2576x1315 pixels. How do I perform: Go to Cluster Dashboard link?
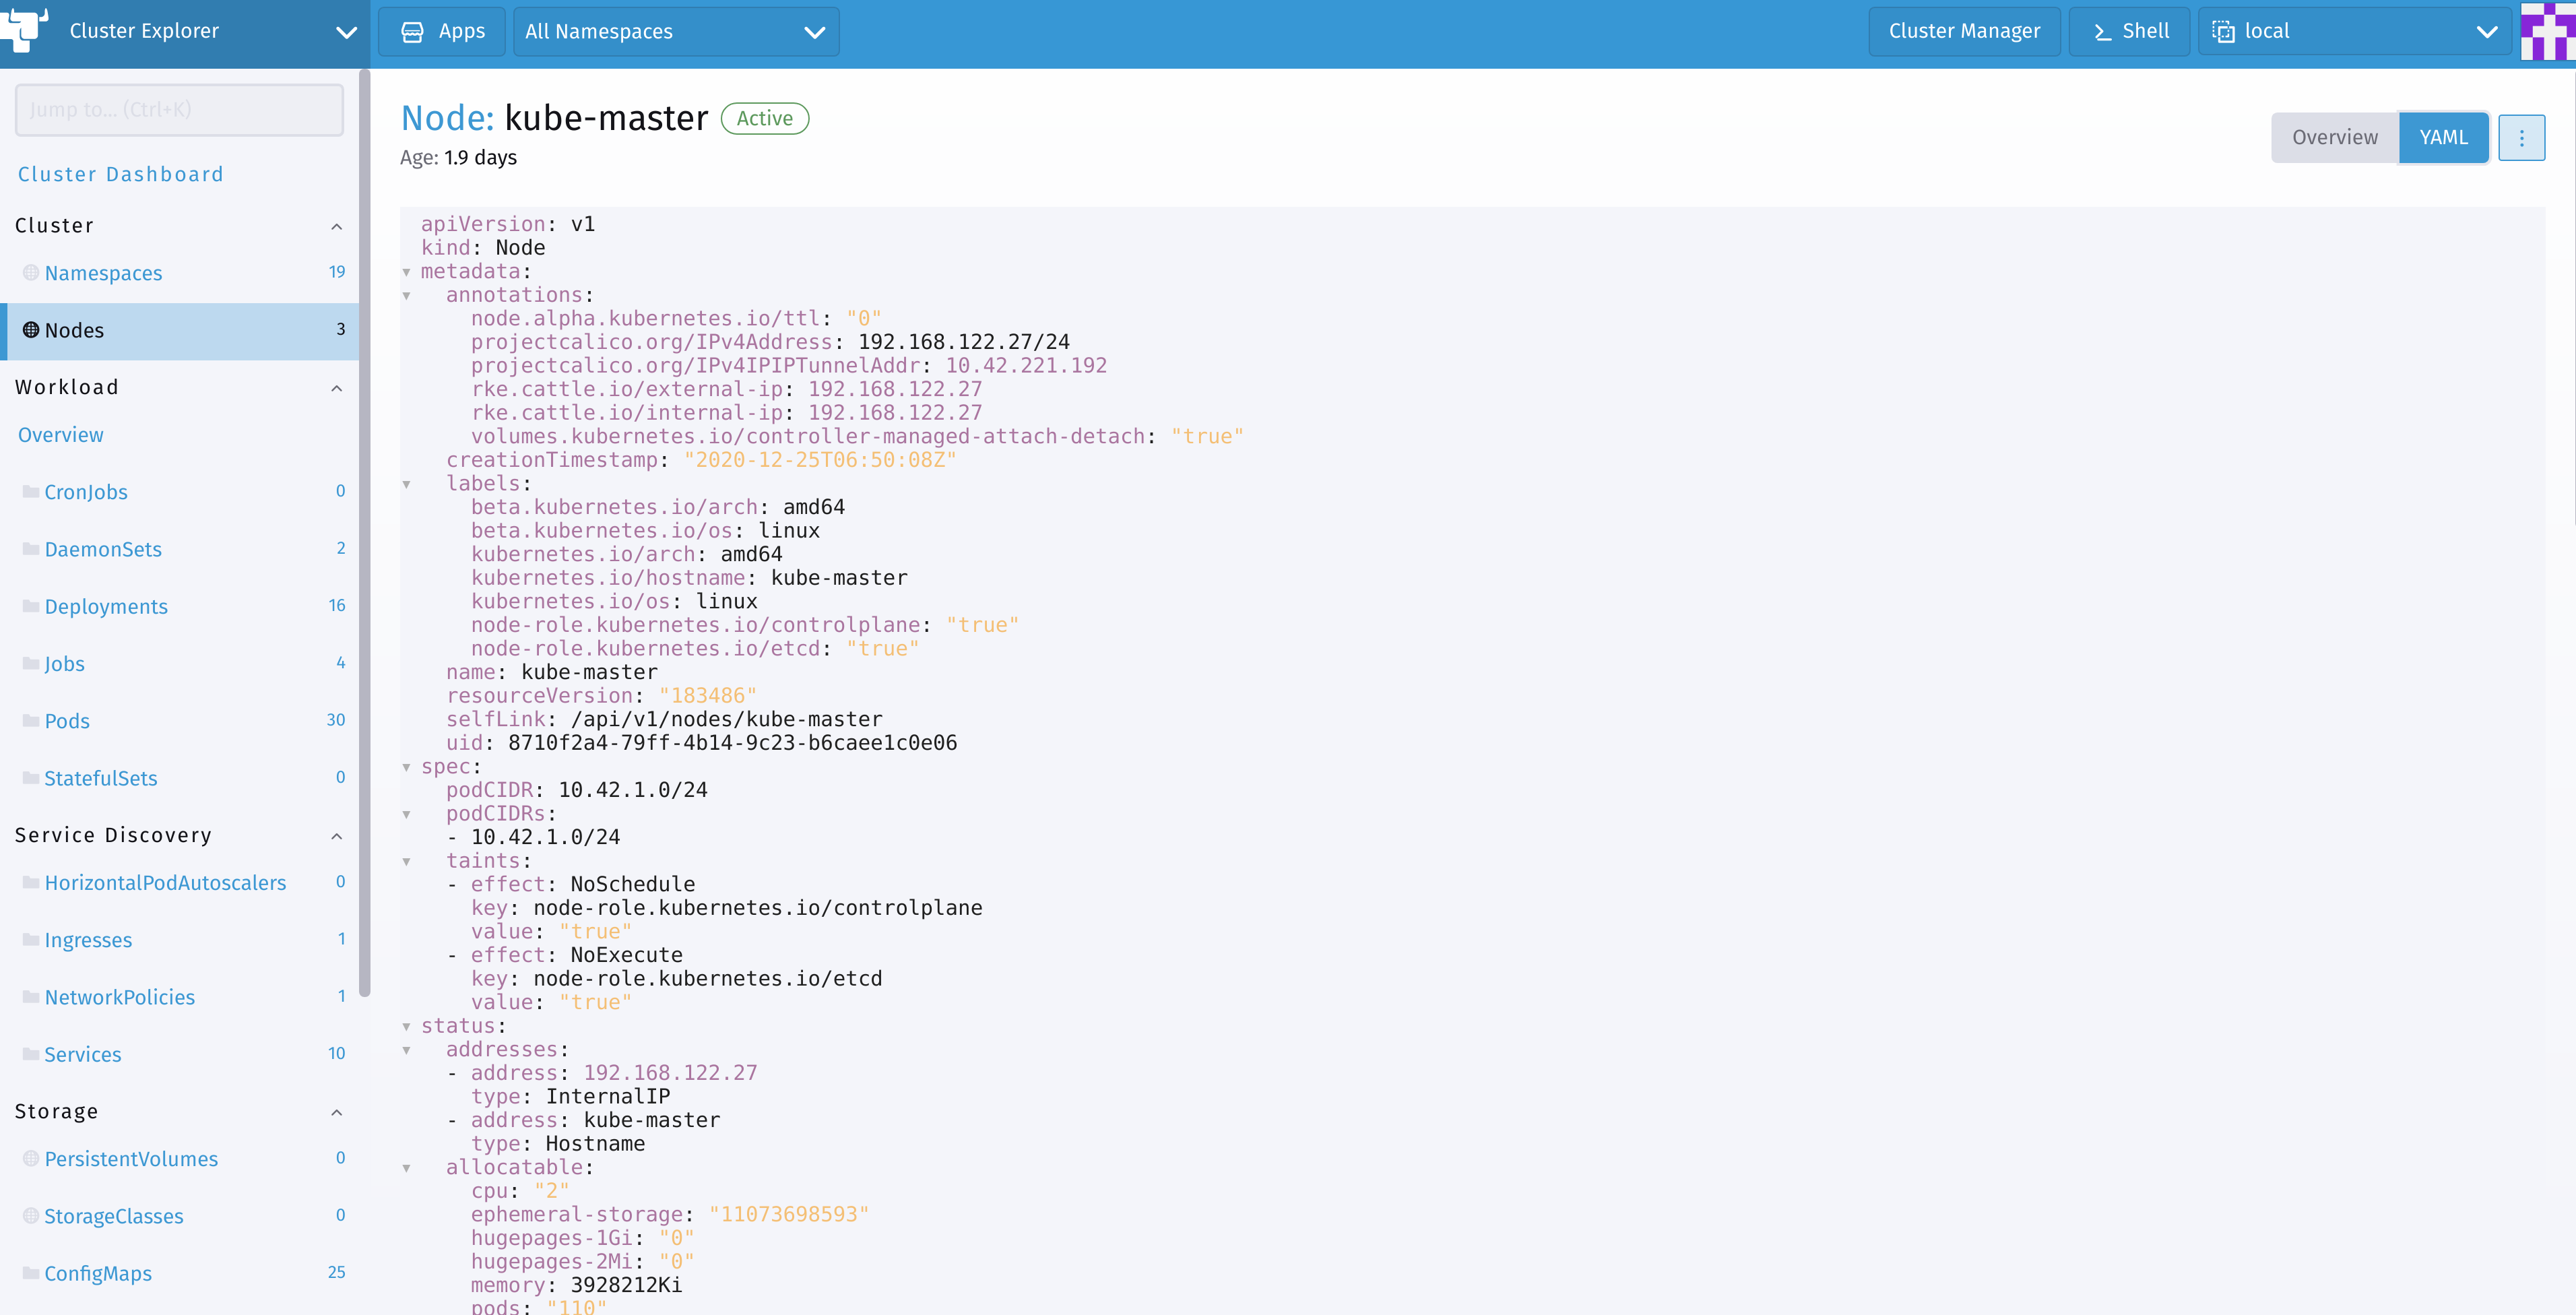120,174
